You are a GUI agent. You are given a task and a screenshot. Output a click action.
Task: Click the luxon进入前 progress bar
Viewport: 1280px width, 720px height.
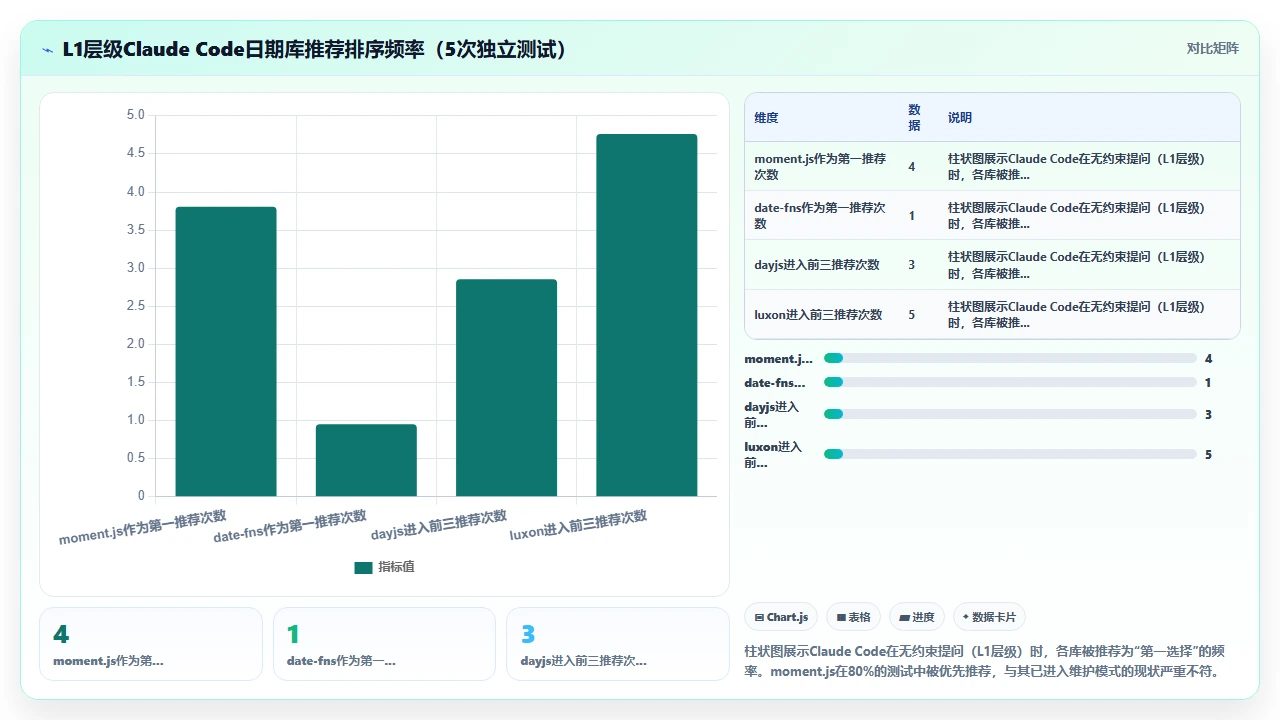point(1010,454)
